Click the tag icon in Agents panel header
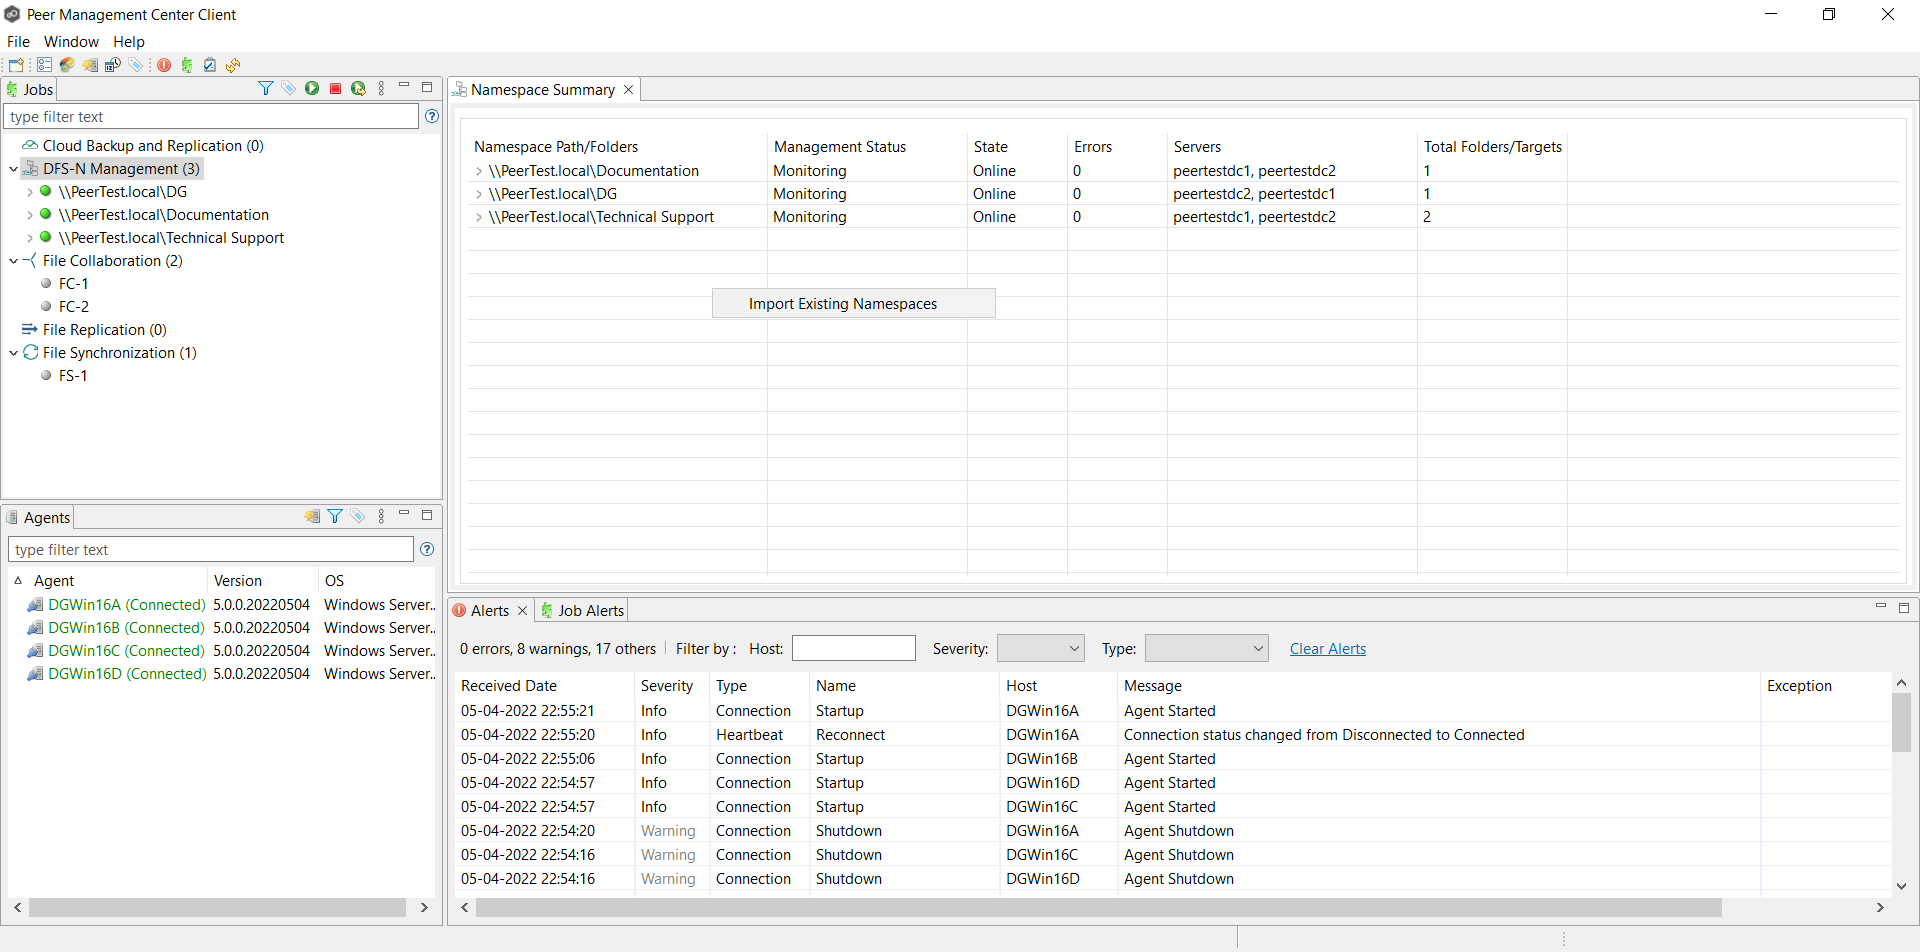The width and height of the screenshot is (1920, 952). tap(358, 516)
